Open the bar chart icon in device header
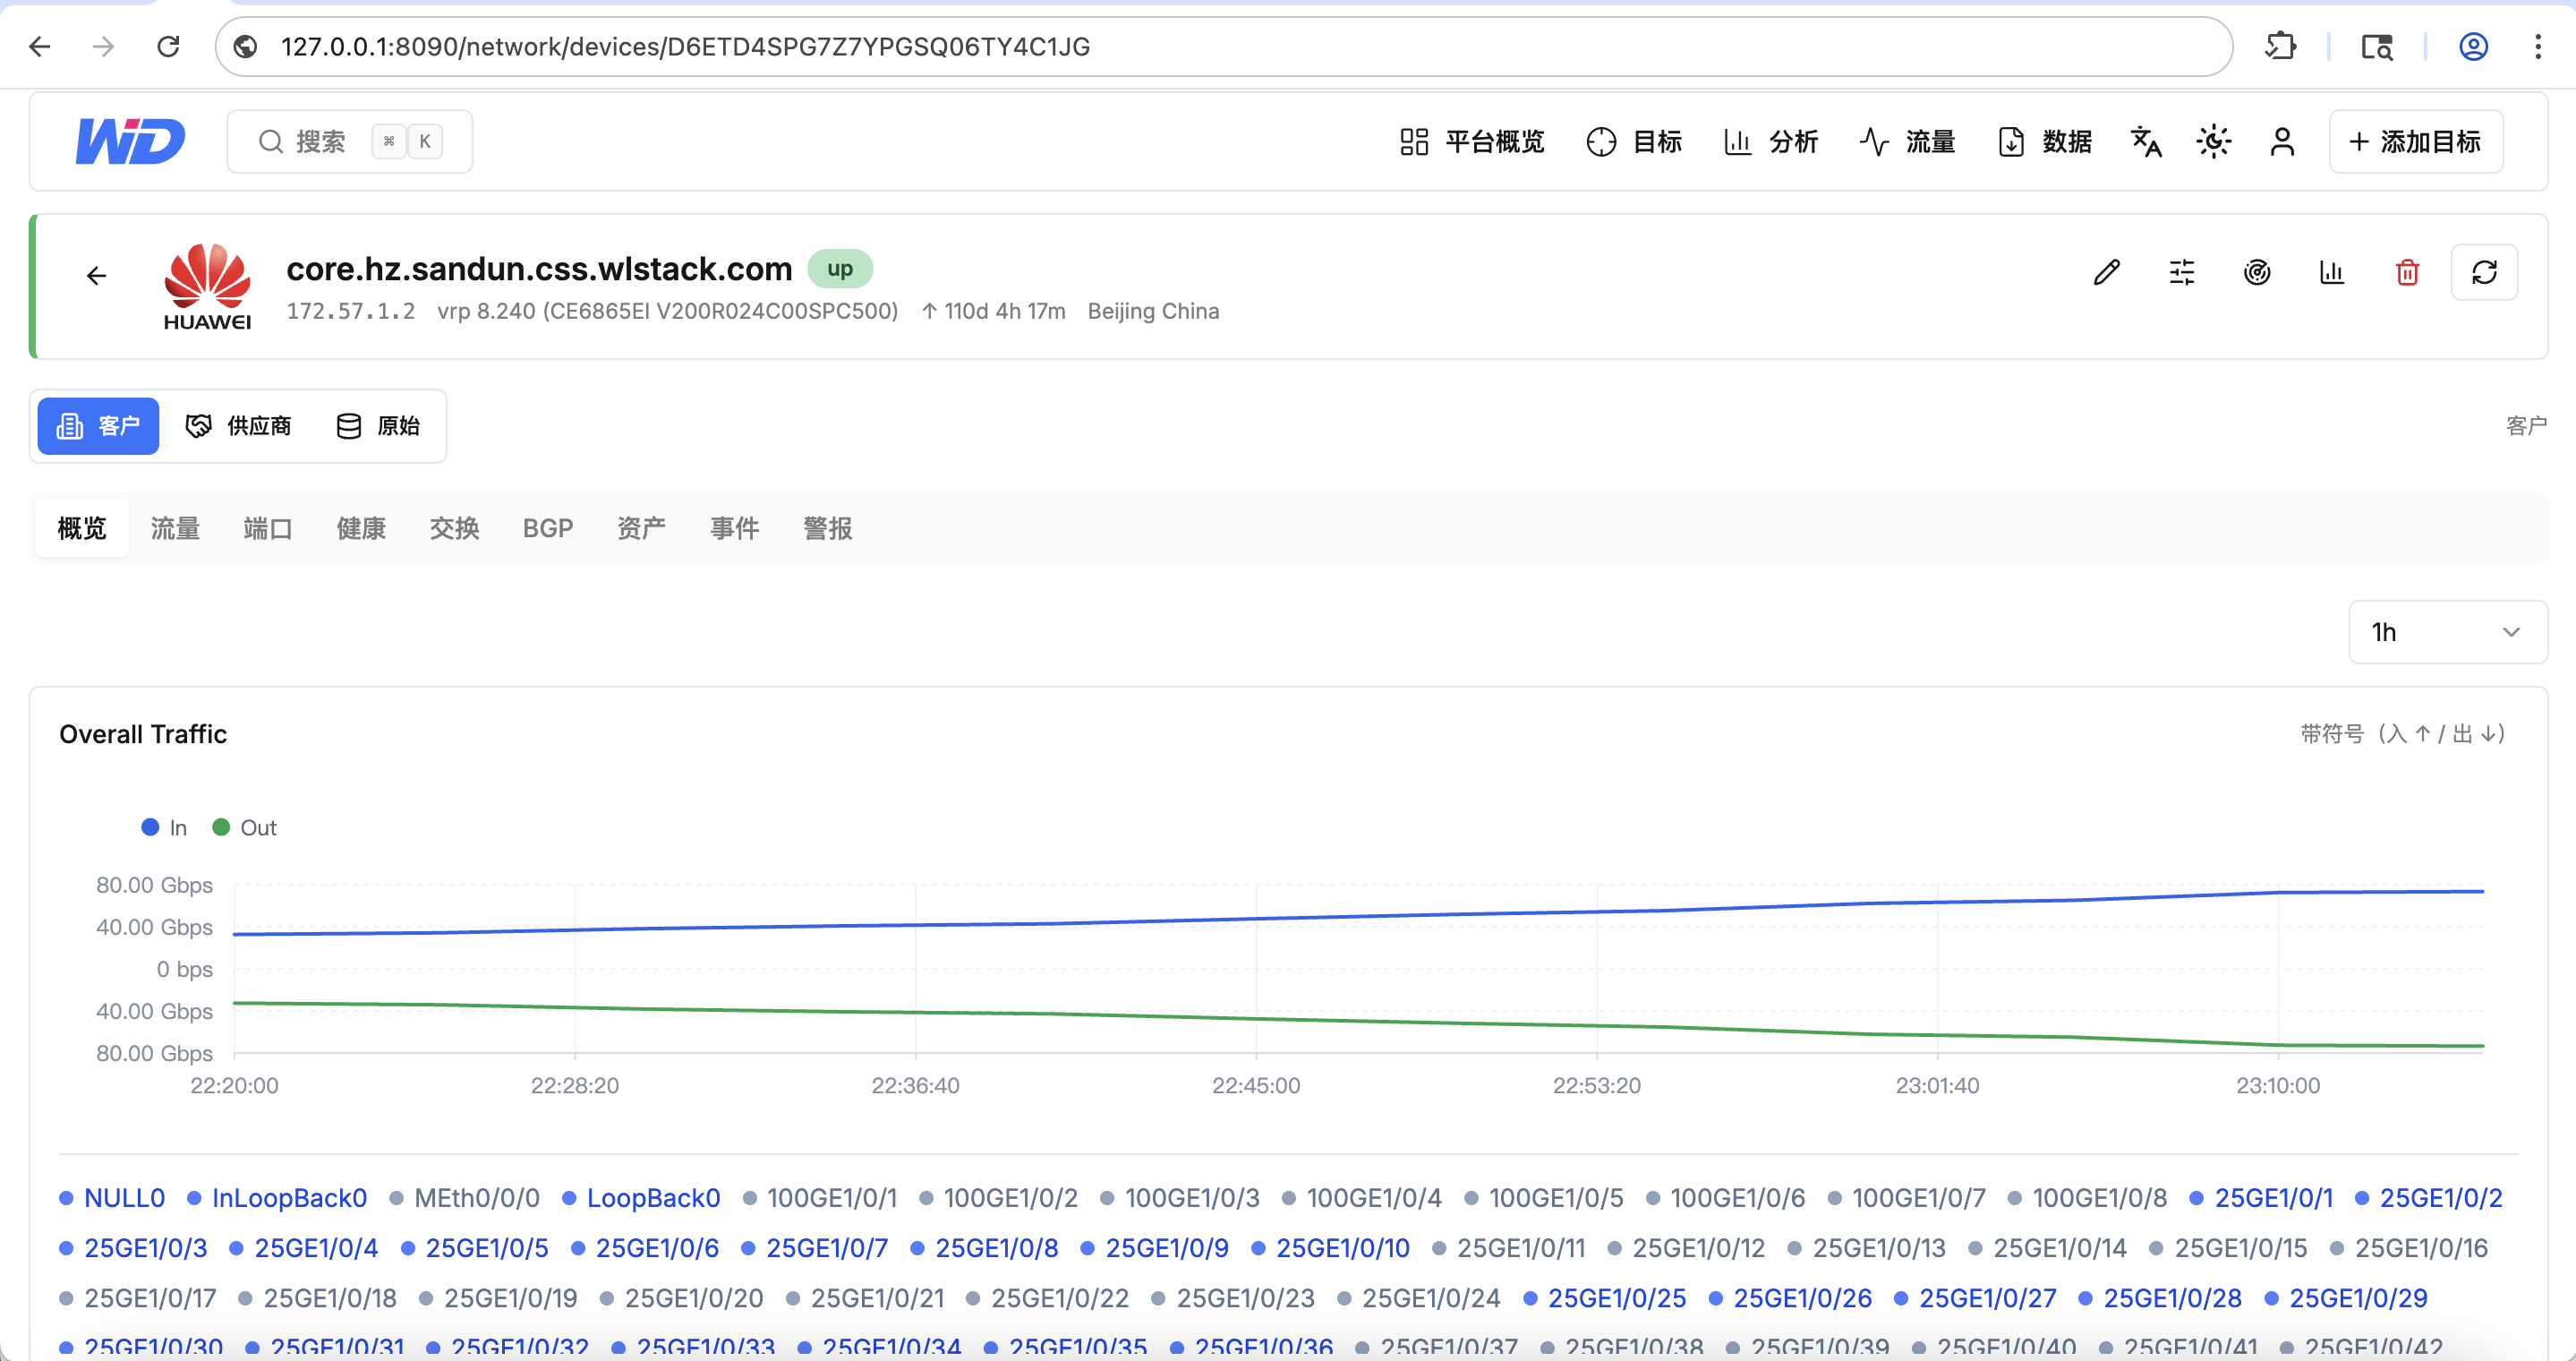2576x1361 pixels. pyautogui.click(x=2331, y=272)
